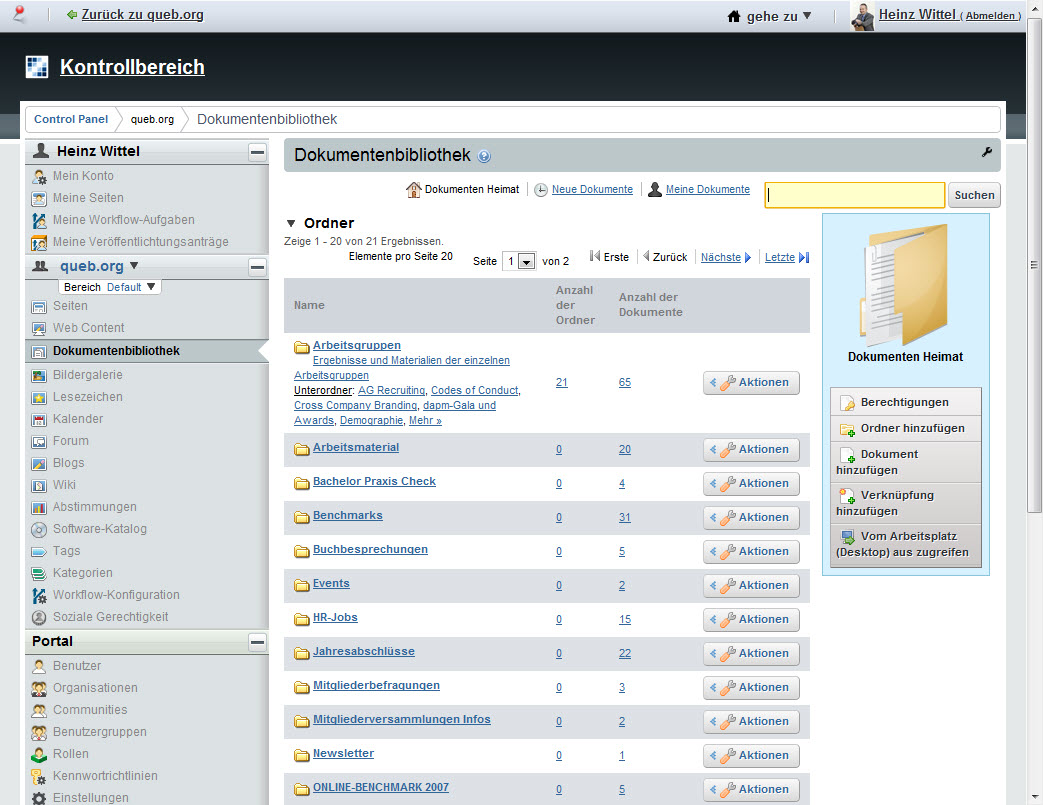Image resolution: width=1043 pixels, height=805 pixels.
Task: Open the Bildergalerie sidebar icon
Action: [39, 375]
